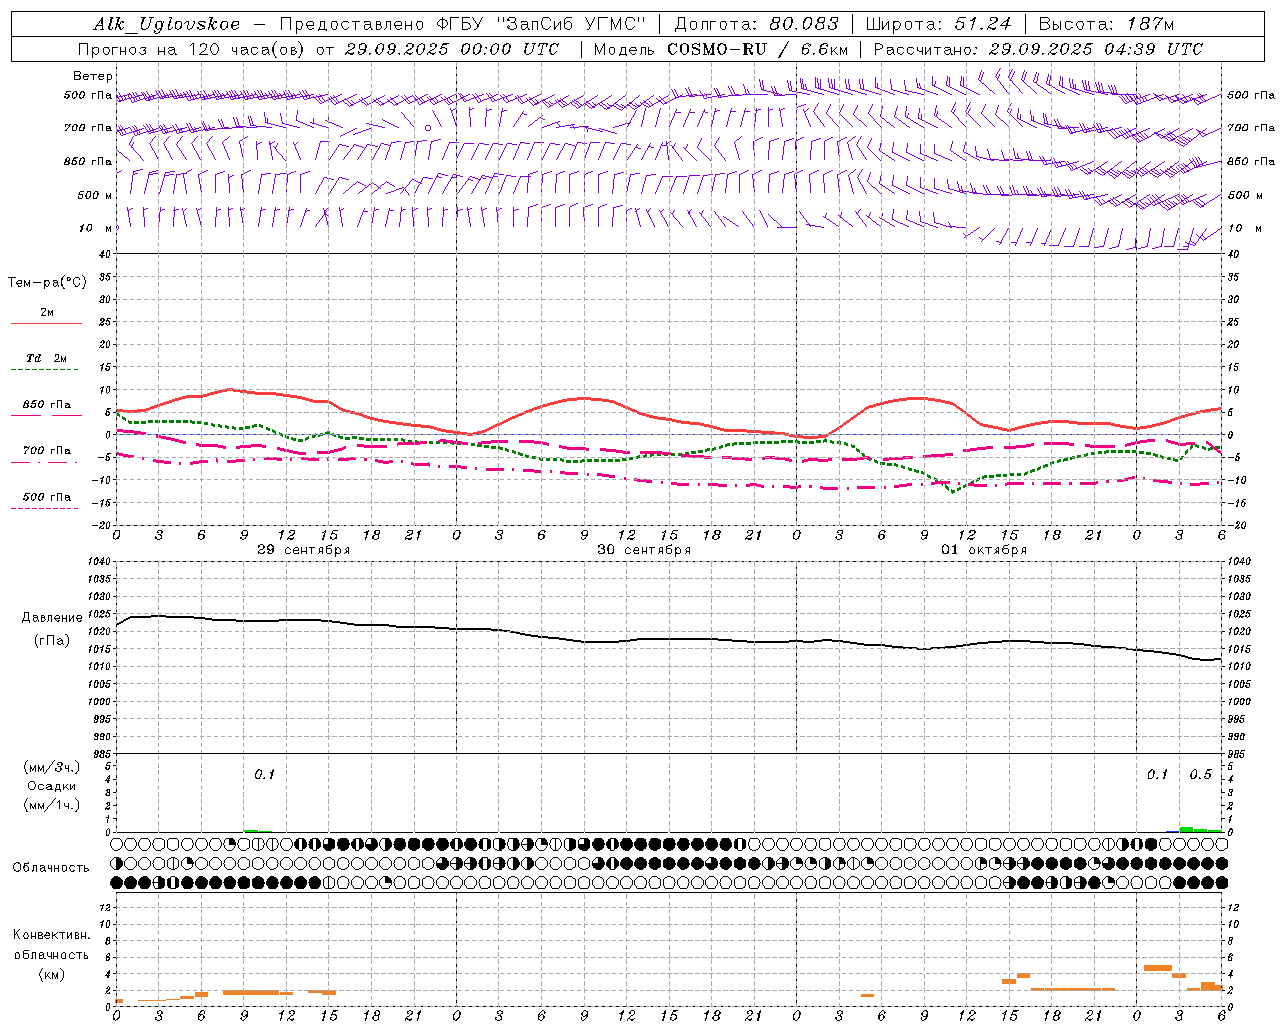The width and height of the screenshot is (1280, 1024).
Task: Click the 'Давление' pressure section label
Action: (52, 618)
